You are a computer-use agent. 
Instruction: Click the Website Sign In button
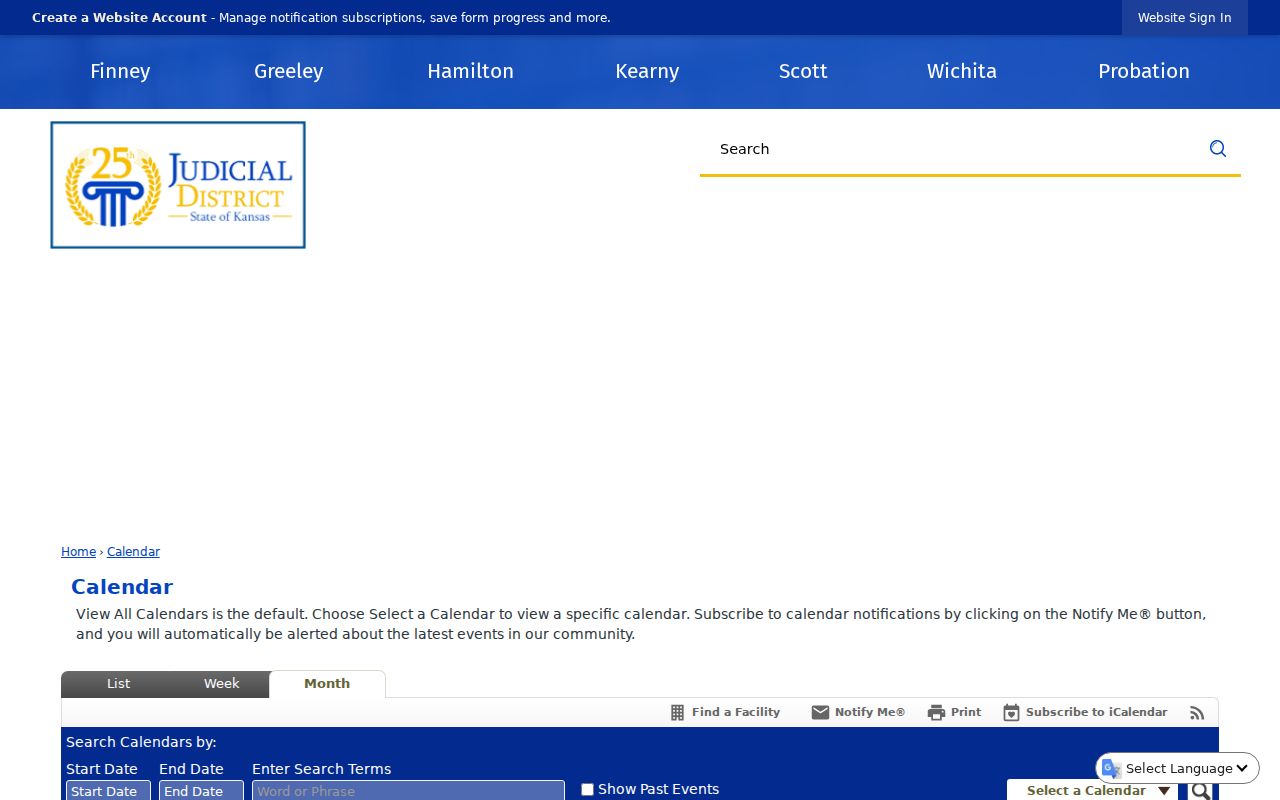[1184, 18]
